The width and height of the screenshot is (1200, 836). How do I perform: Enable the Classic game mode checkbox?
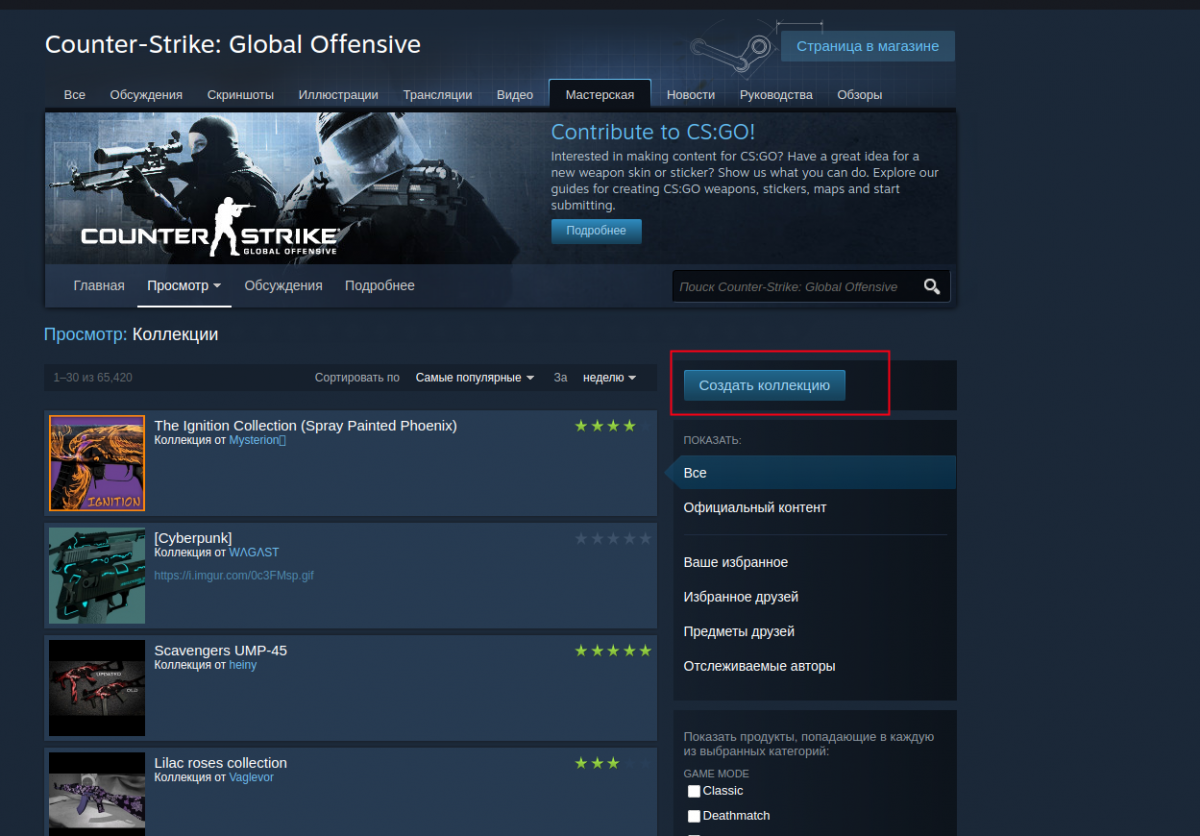click(x=694, y=791)
